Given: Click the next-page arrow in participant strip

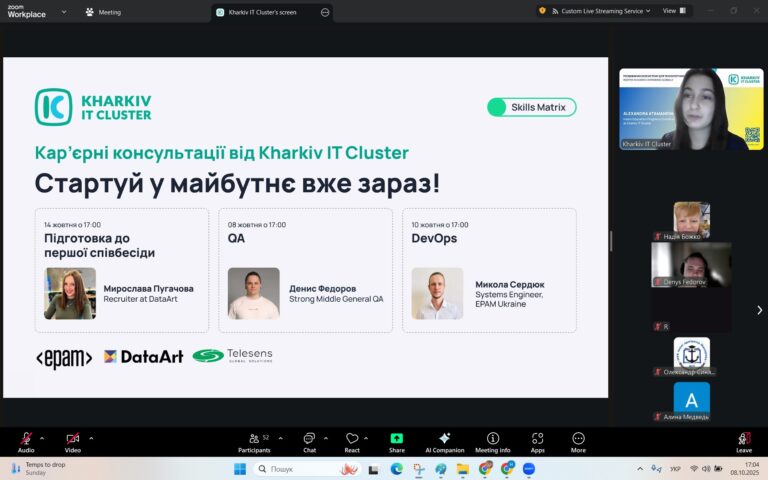Looking at the screenshot, I should coord(760,310).
